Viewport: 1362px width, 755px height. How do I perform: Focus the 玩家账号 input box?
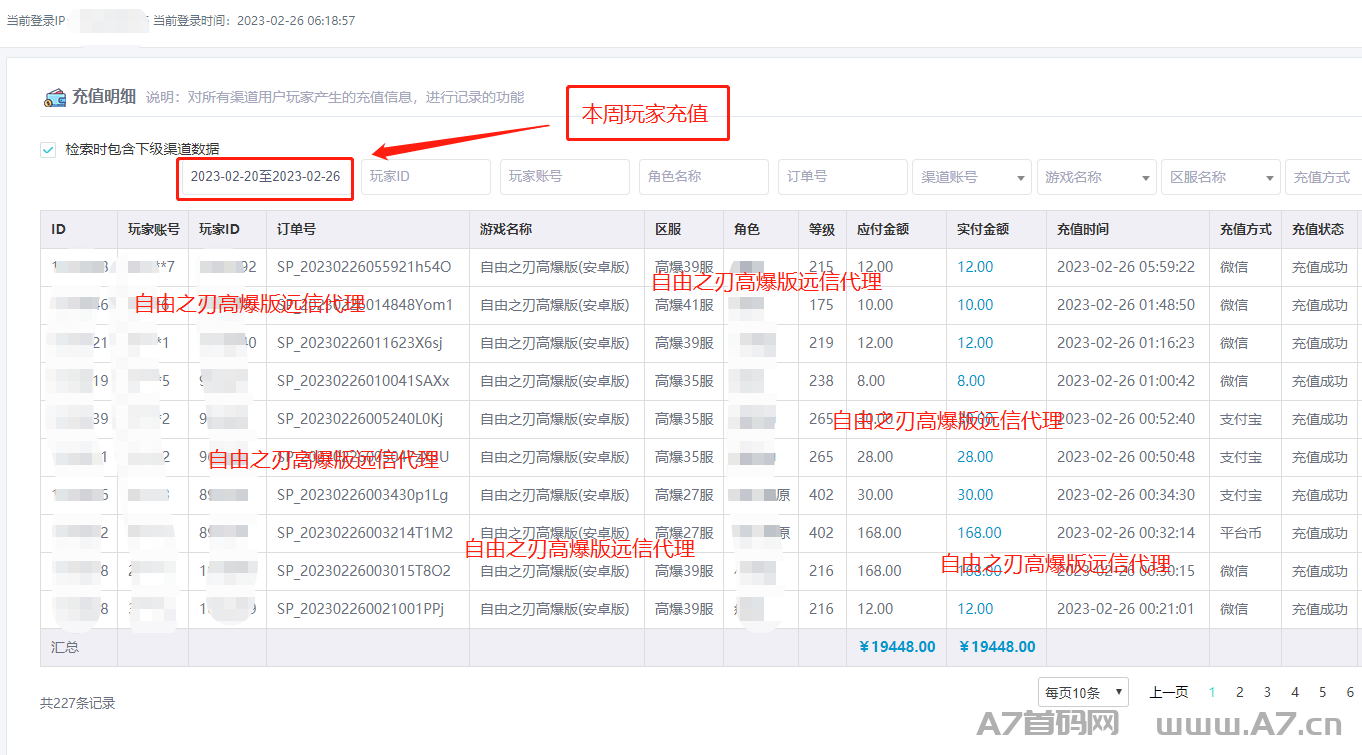[x=564, y=177]
